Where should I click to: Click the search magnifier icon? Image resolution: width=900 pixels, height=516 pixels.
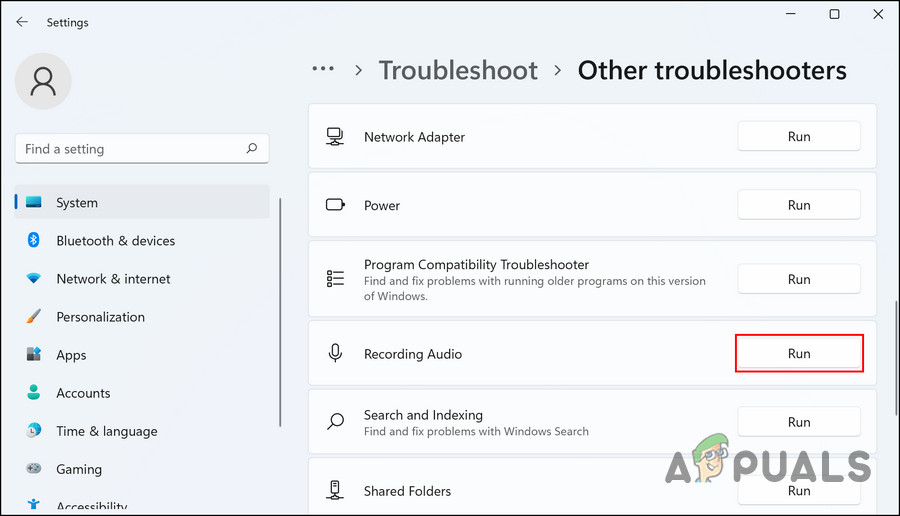(x=252, y=149)
